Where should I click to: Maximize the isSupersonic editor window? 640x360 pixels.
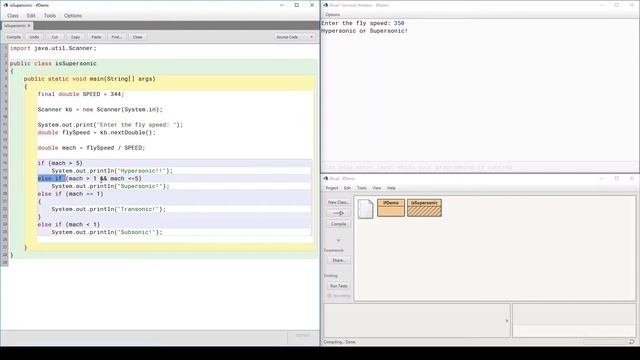point(297,5)
